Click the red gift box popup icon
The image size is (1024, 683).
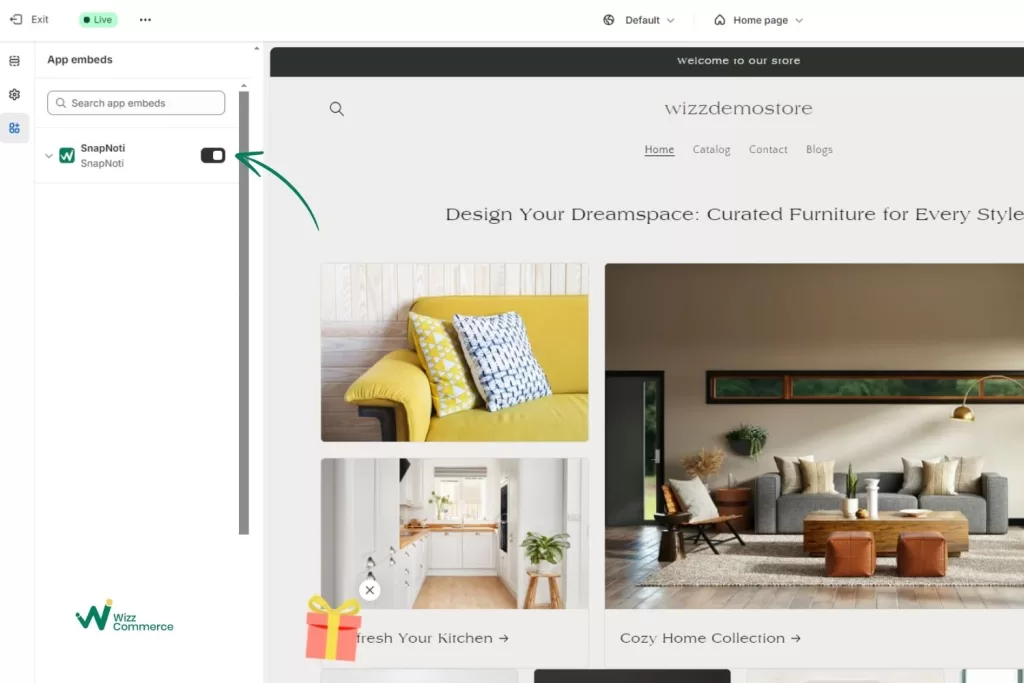(x=332, y=628)
